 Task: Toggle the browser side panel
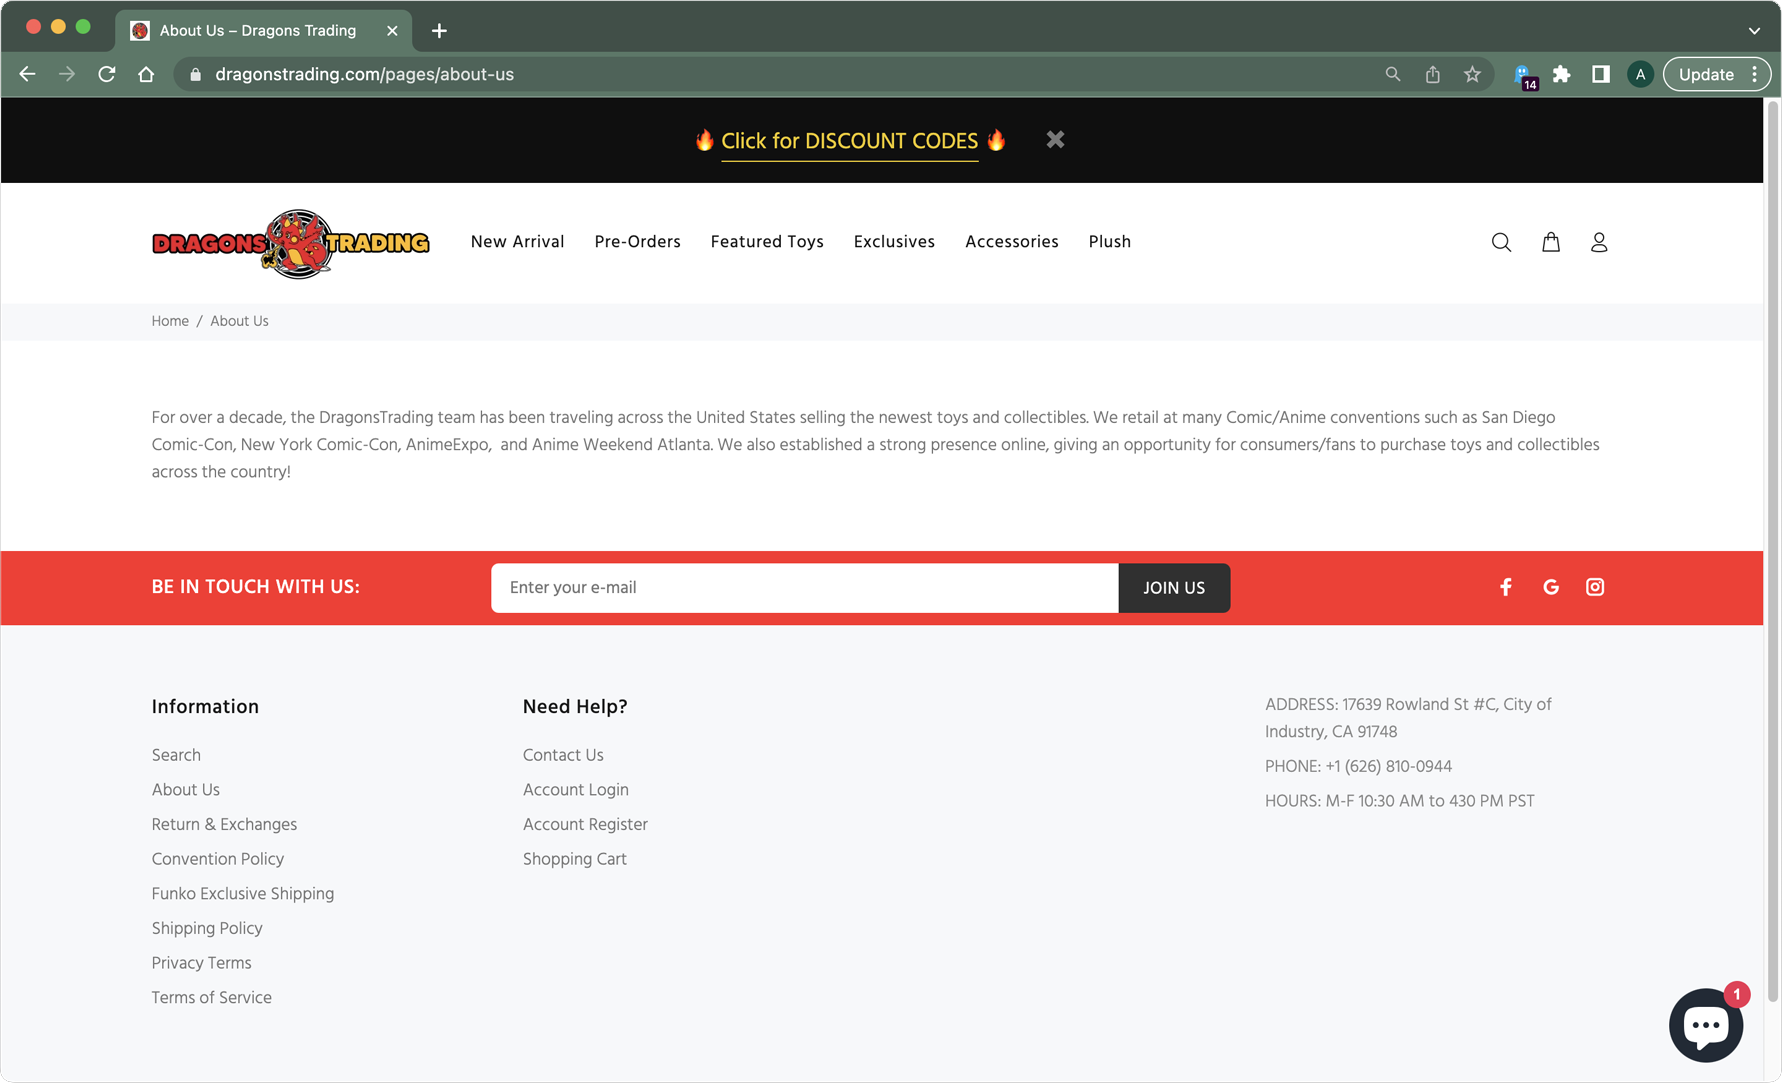[1601, 74]
